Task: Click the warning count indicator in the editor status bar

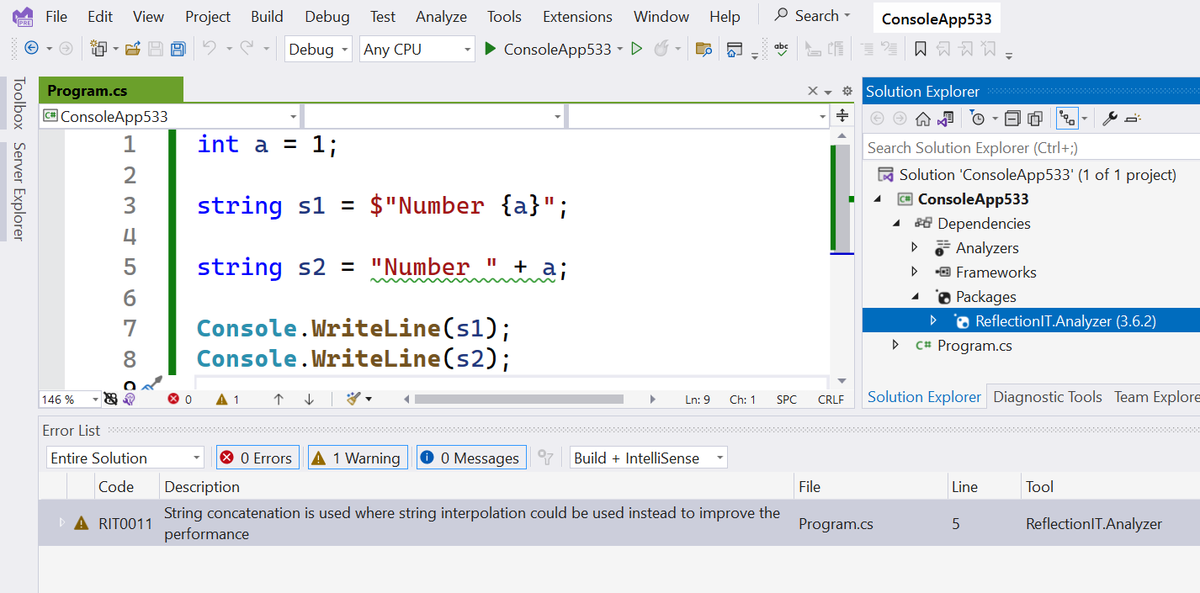Action: coord(229,399)
